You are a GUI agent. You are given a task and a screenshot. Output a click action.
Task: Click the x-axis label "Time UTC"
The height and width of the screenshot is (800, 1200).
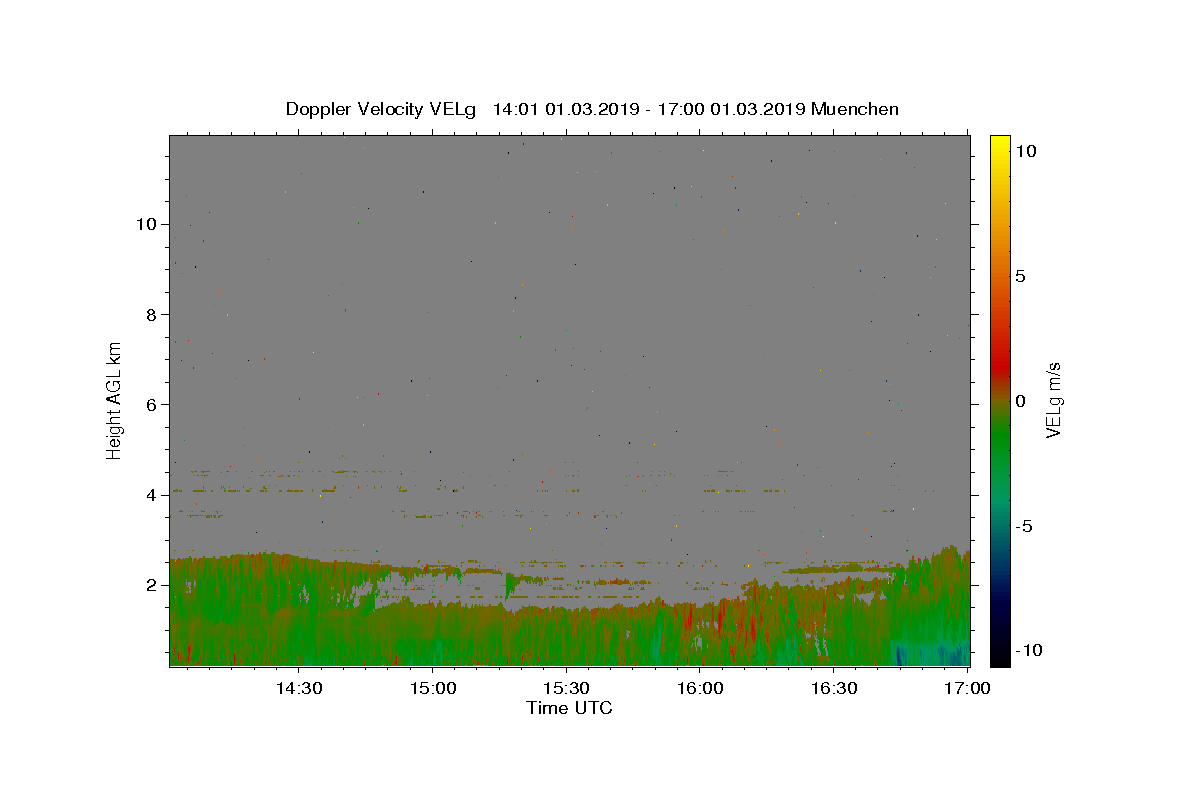pyautogui.click(x=569, y=708)
